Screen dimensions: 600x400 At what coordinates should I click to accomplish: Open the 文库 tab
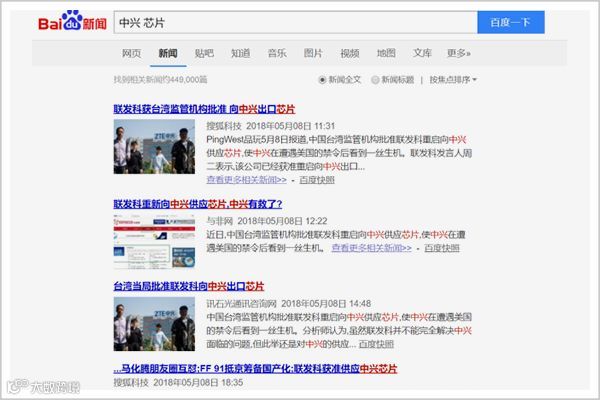click(x=422, y=53)
